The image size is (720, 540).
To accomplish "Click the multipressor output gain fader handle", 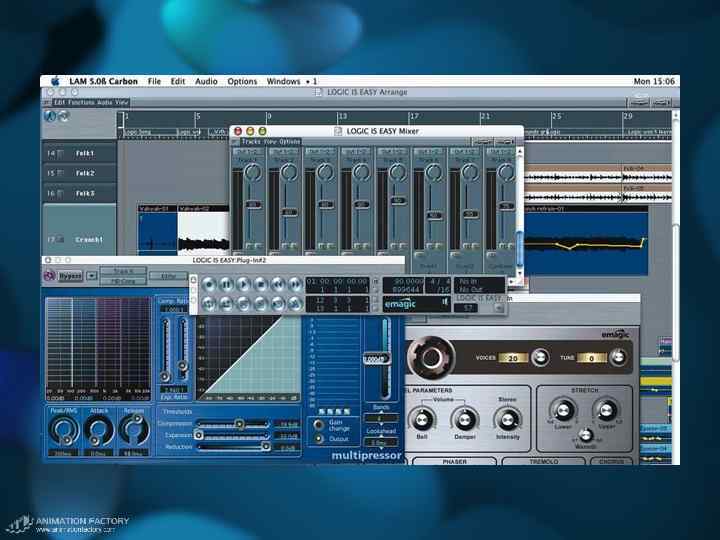I will click(377, 359).
